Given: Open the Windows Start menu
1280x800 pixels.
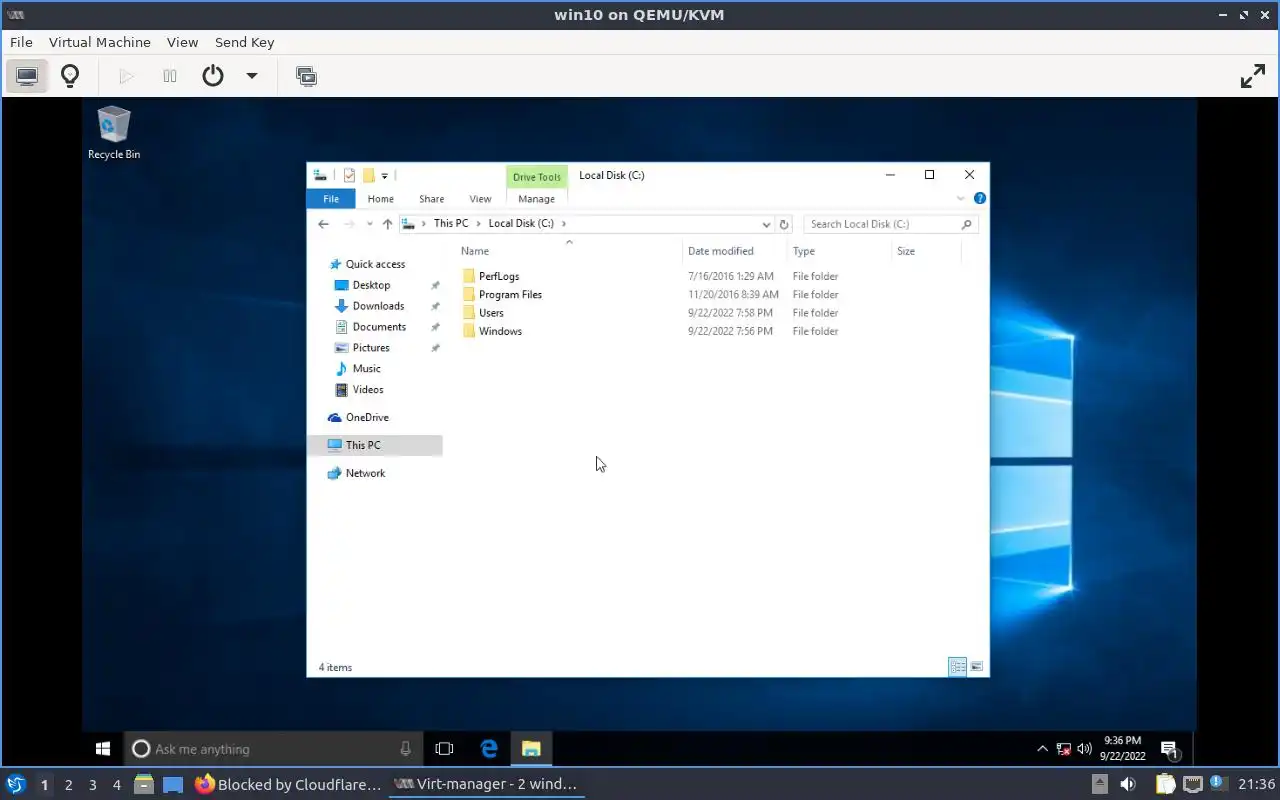Looking at the screenshot, I should coord(103,748).
